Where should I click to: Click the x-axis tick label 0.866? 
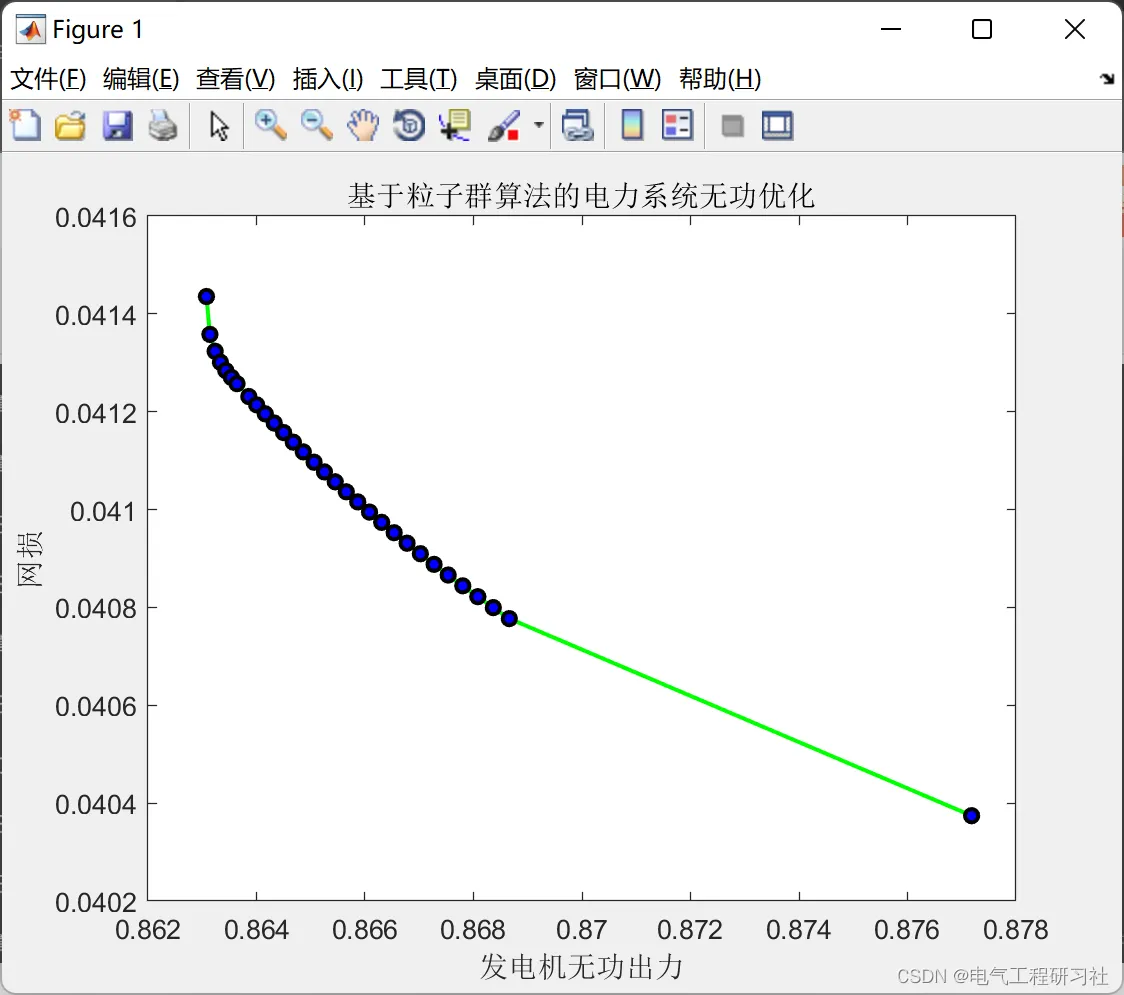tap(364, 930)
